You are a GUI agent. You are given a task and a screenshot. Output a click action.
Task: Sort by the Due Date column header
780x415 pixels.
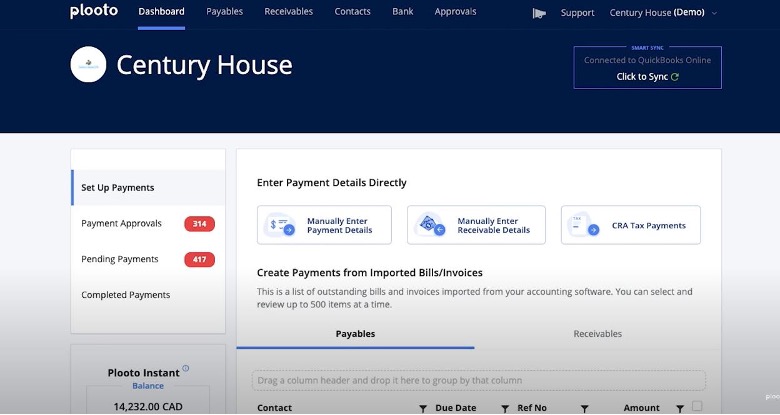click(456, 408)
